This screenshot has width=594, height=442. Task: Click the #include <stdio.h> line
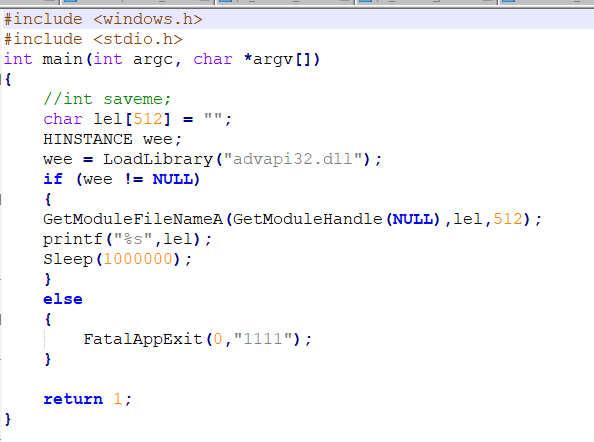(93, 39)
